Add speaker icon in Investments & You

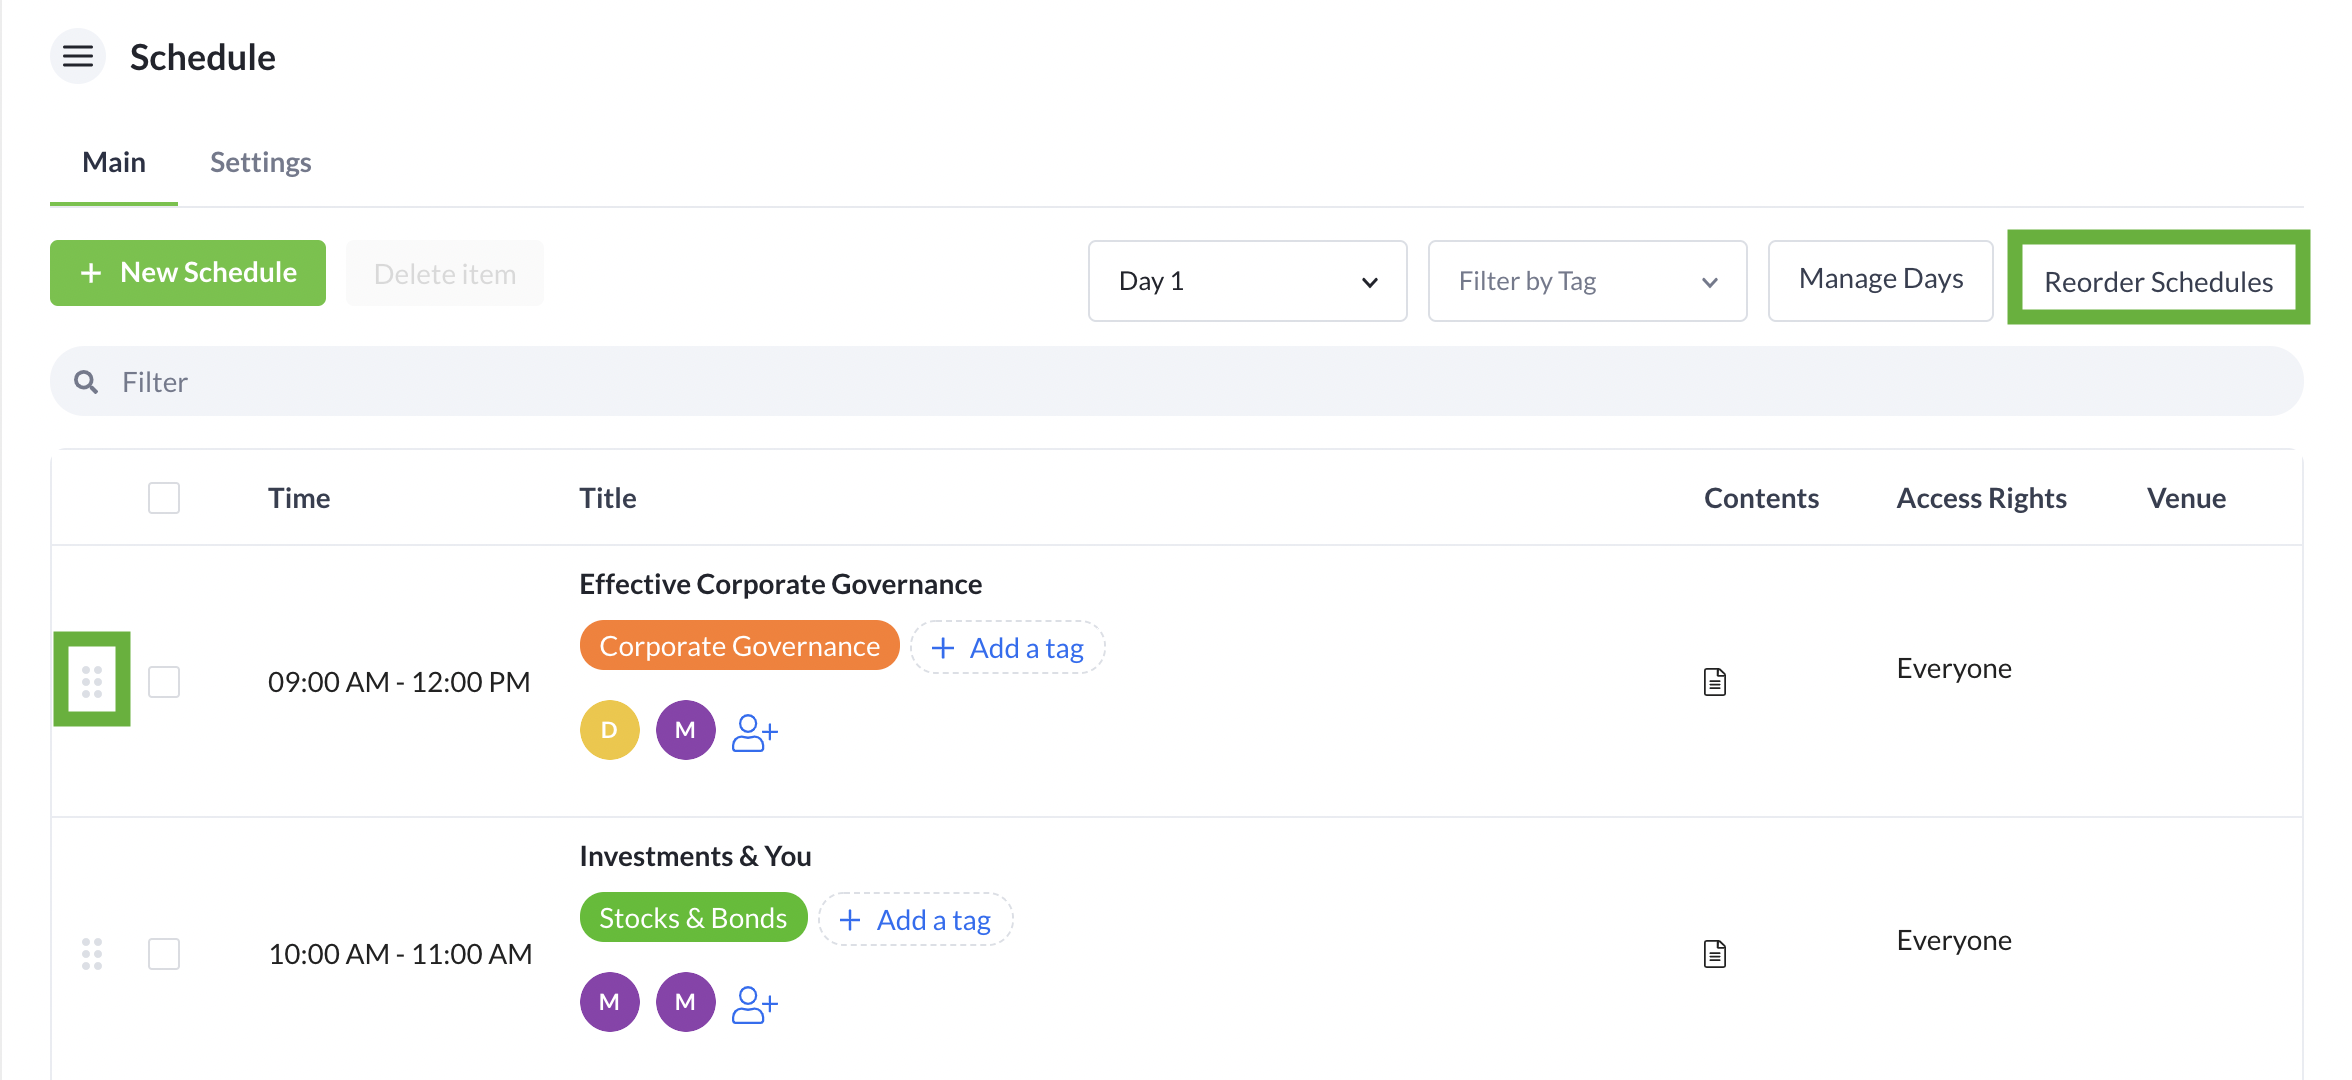(x=755, y=1004)
